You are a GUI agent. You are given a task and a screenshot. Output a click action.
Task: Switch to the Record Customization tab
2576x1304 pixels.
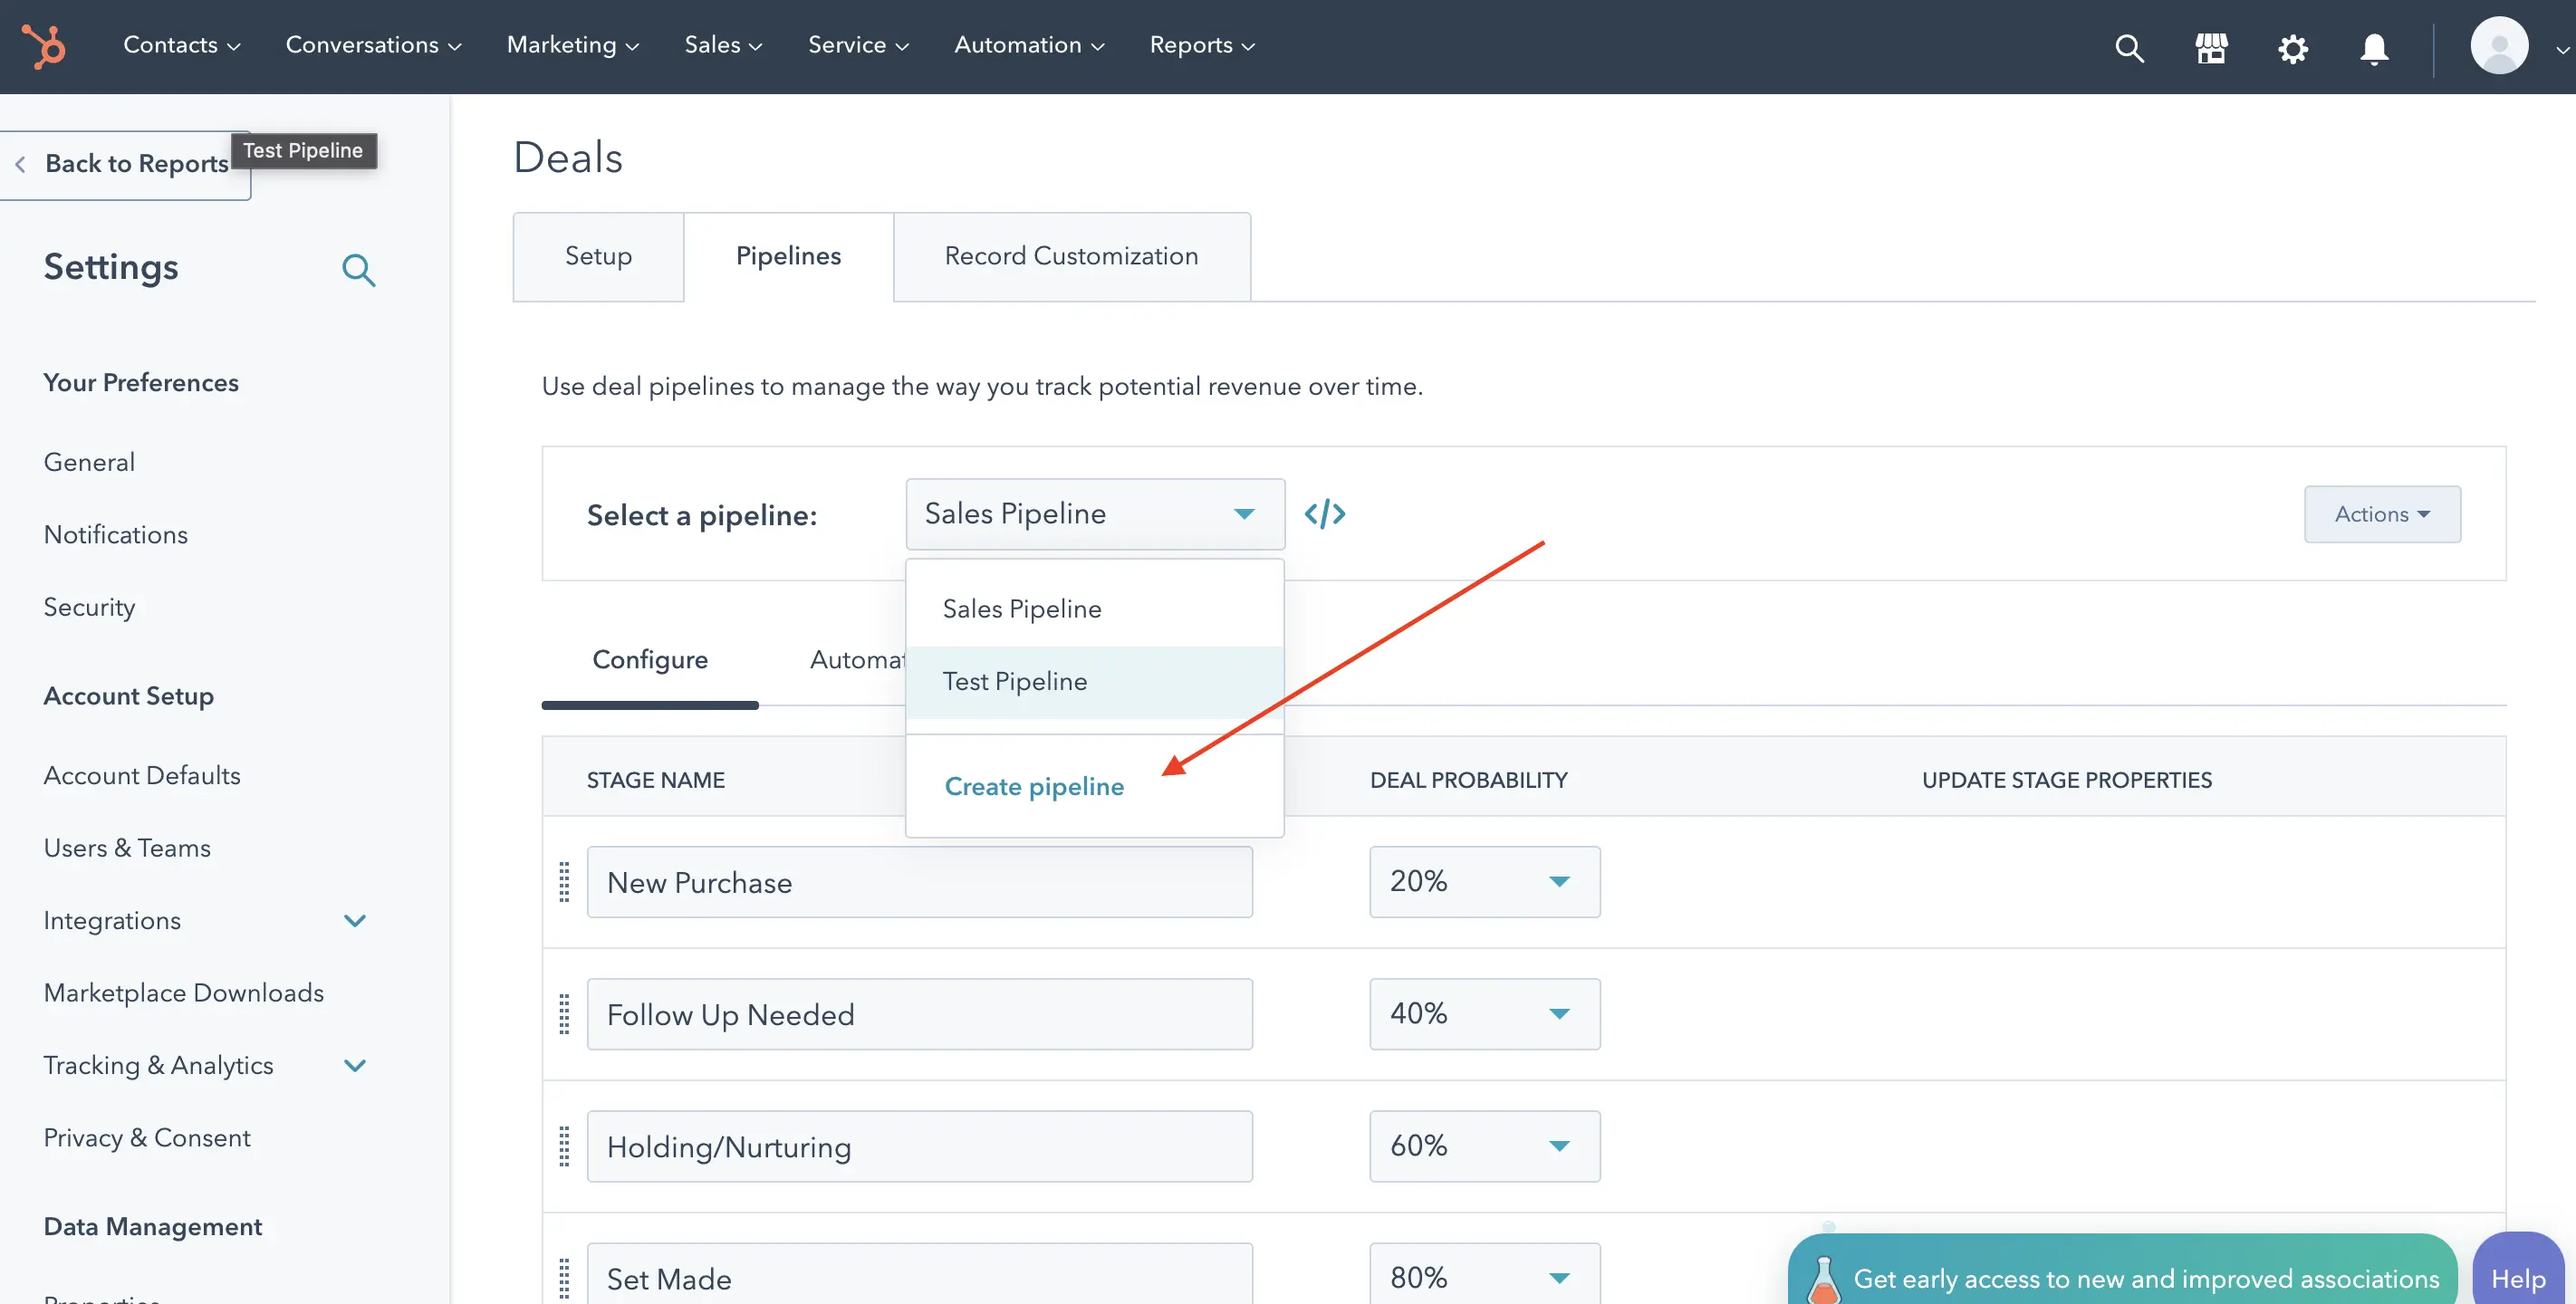point(1071,256)
